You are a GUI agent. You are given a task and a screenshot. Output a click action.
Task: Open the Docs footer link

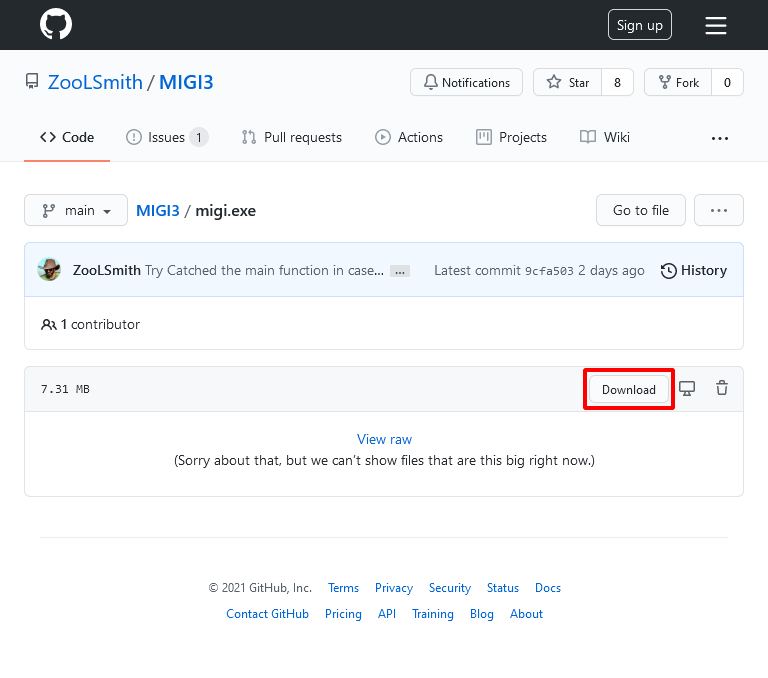548,588
